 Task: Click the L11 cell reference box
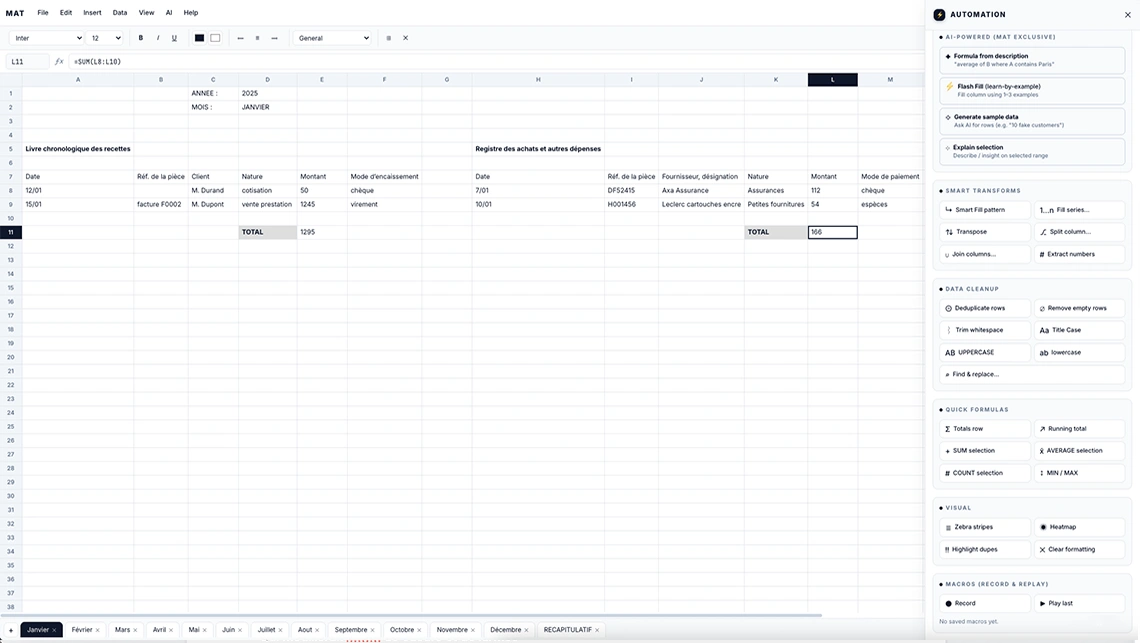[28, 62]
